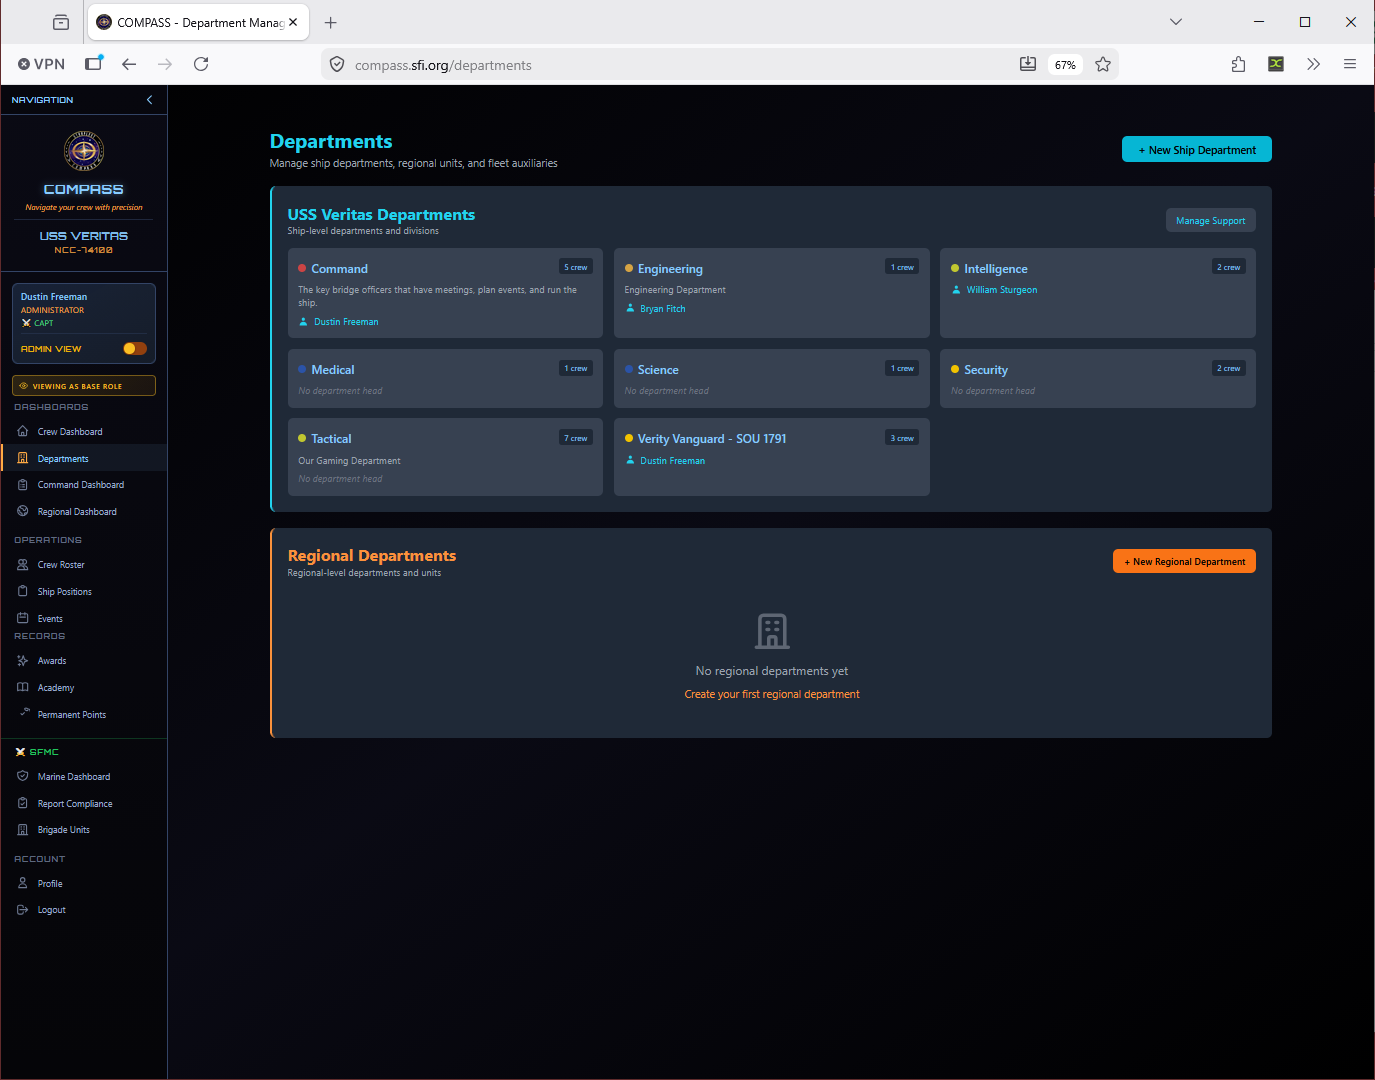Open a new browser tab
The height and width of the screenshot is (1080, 1375).
(x=331, y=22)
